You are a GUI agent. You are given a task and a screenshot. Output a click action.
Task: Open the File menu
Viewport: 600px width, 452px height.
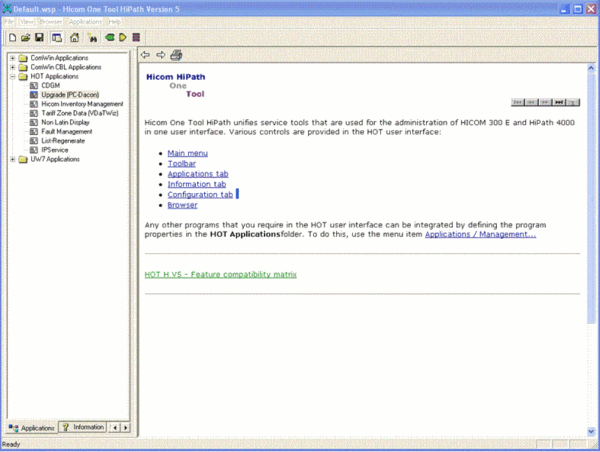click(x=9, y=21)
